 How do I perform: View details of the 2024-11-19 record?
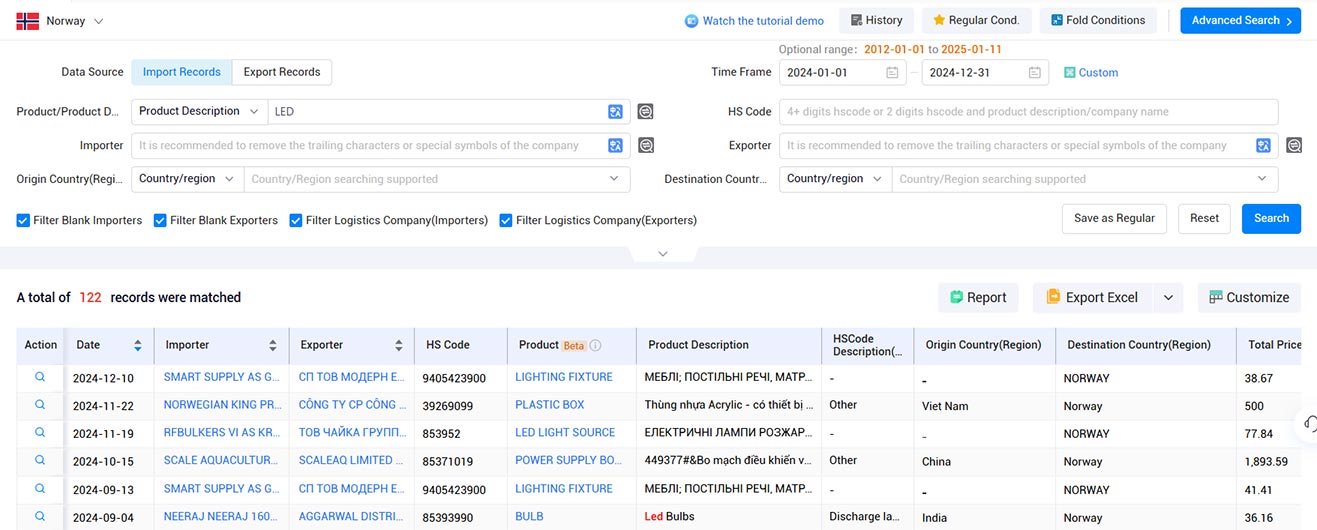[x=40, y=433]
